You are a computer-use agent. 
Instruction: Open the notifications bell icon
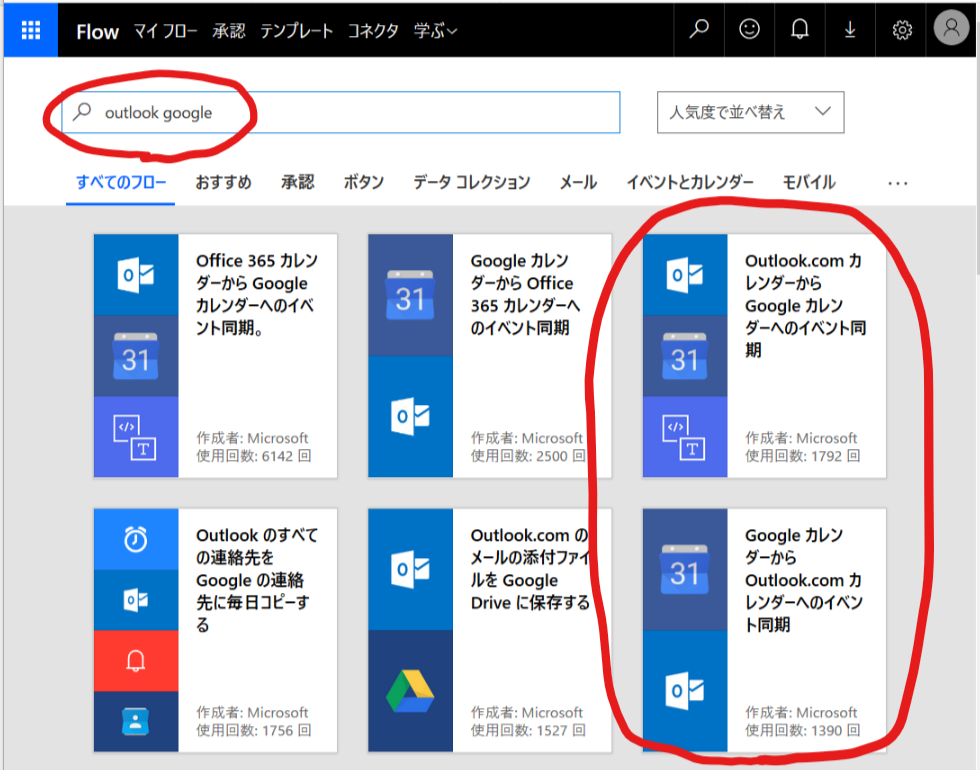[x=799, y=29]
